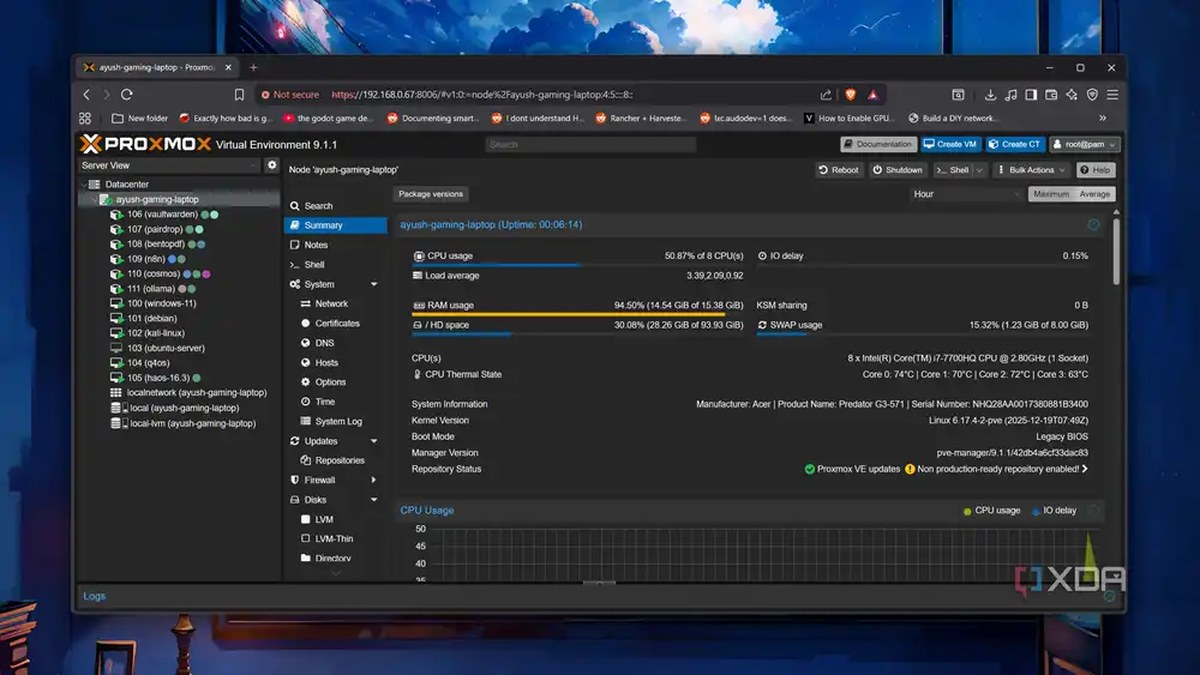Click Create CT
This screenshot has width=1200, height=675.
[1015, 144]
